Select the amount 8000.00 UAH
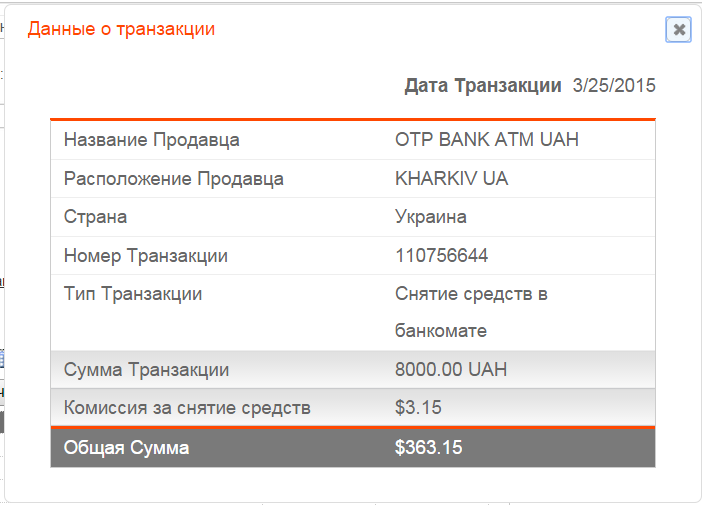The height and width of the screenshot is (505, 702). 451,370
